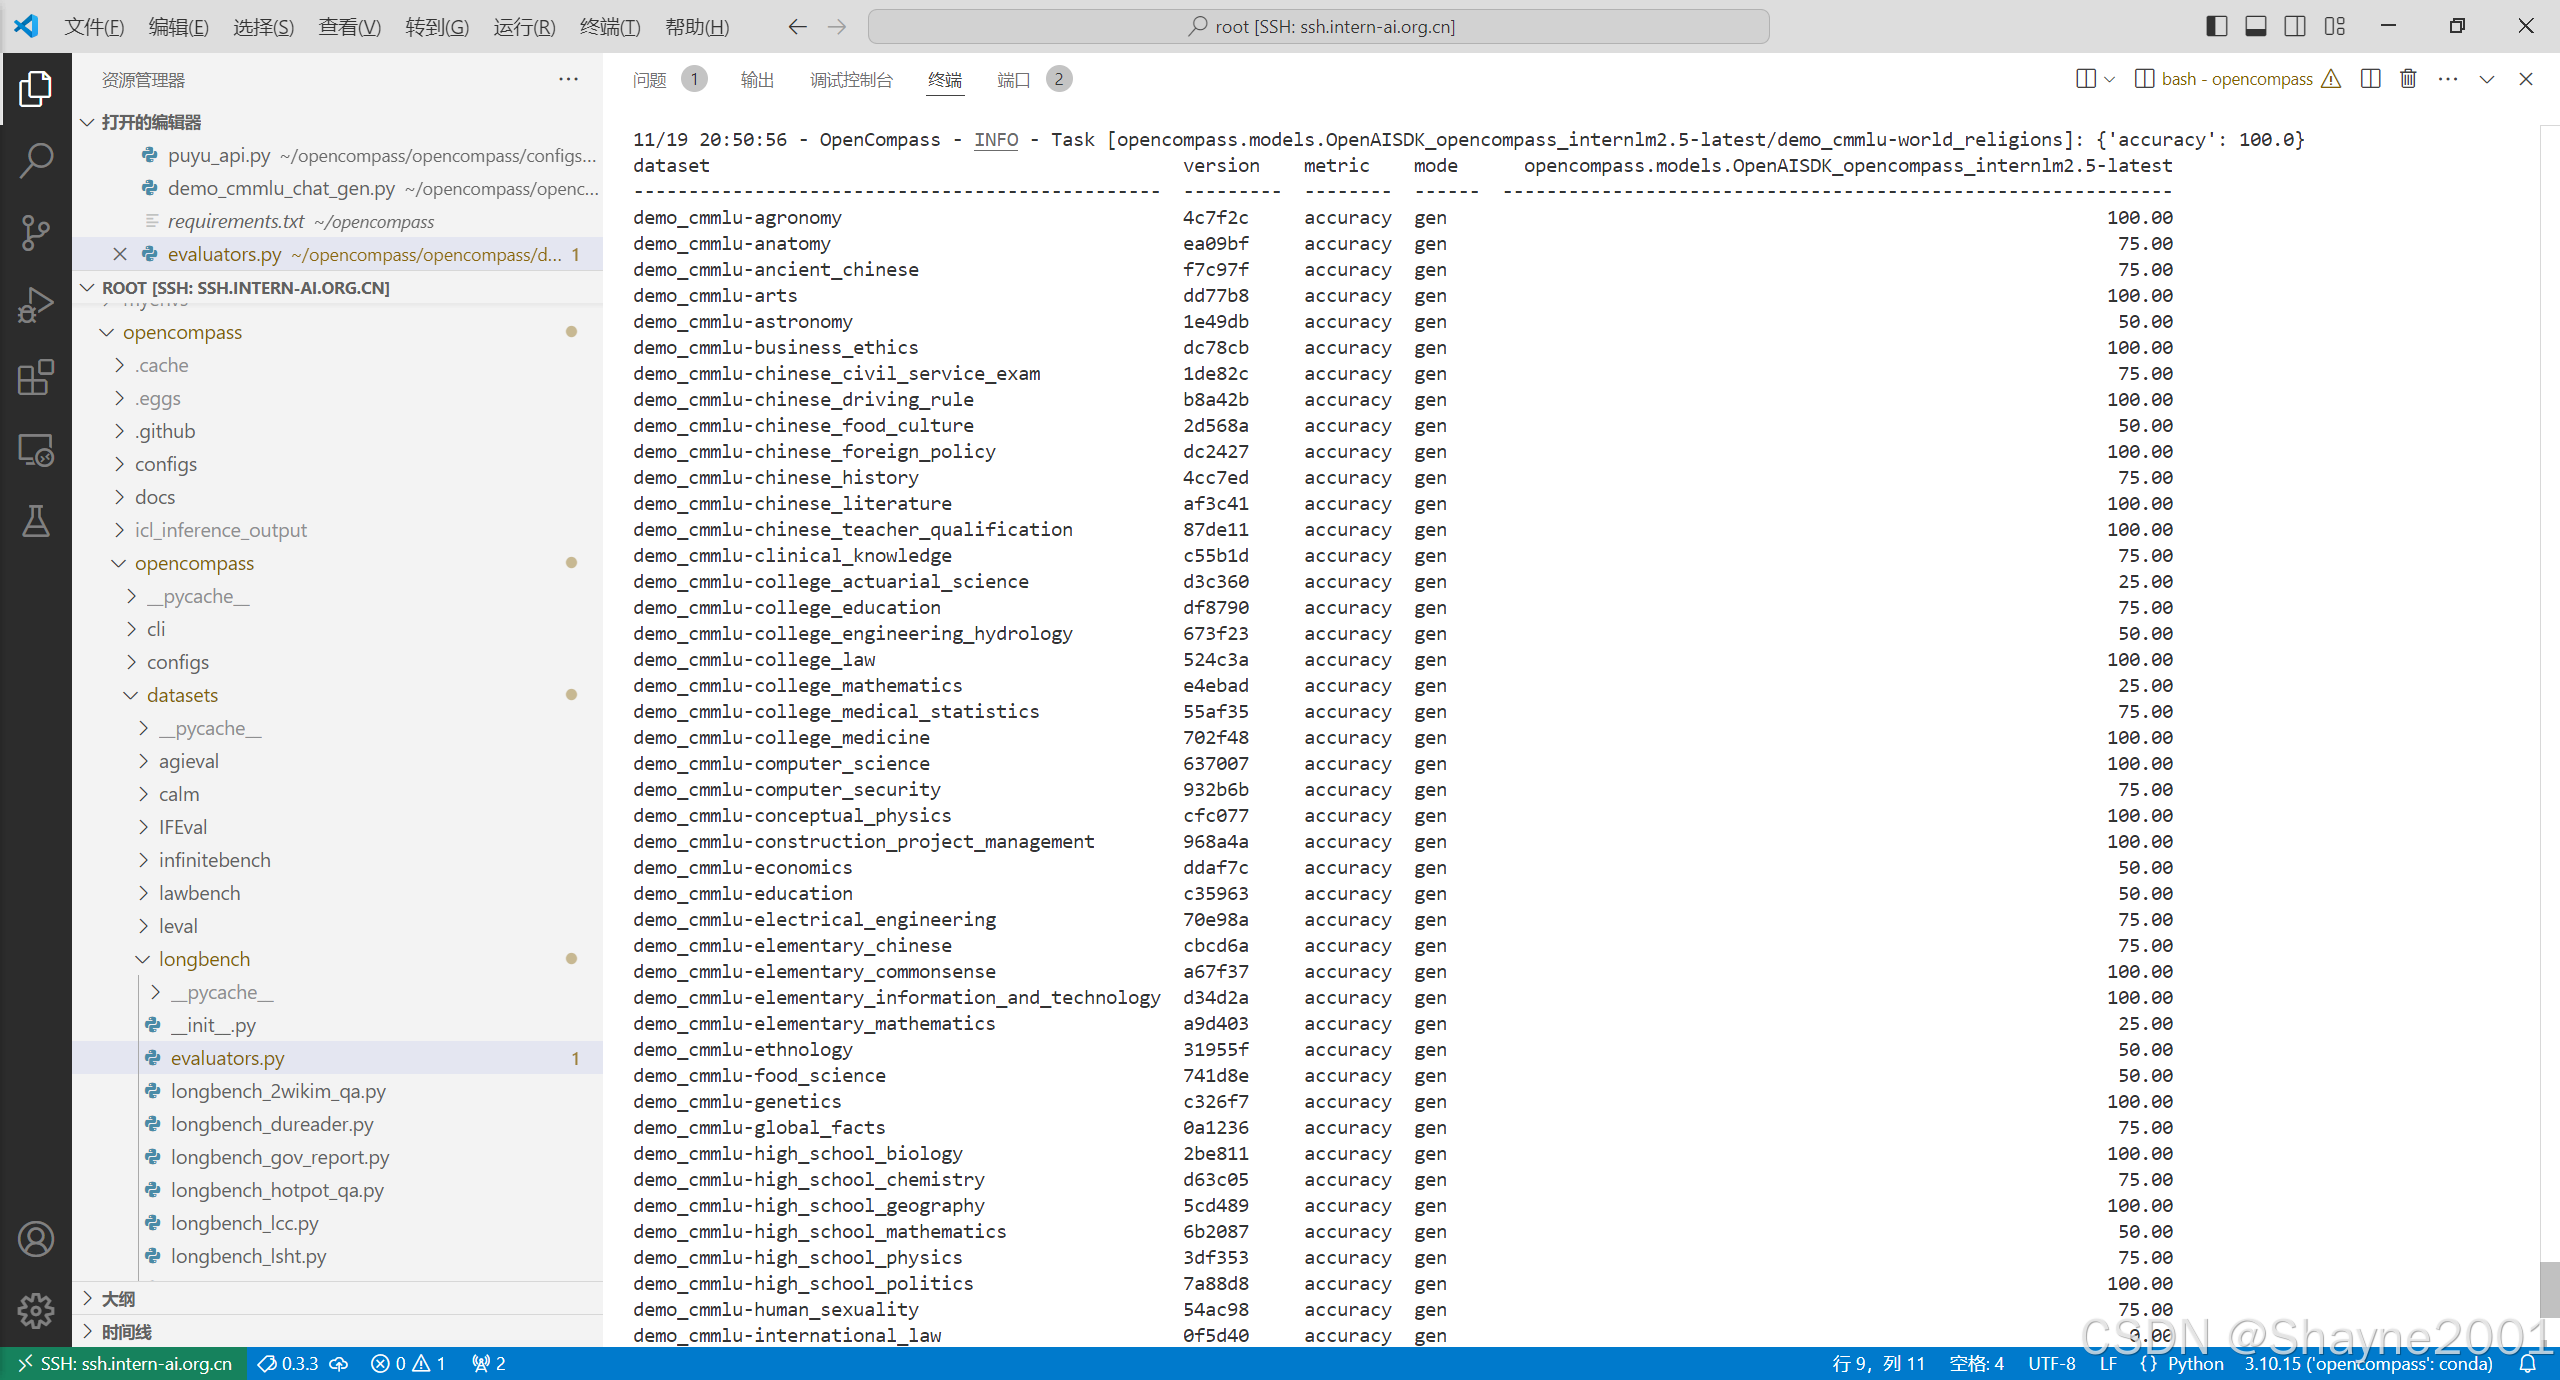Toggle primary sidebar visibility in title bar

coord(2216,27)
